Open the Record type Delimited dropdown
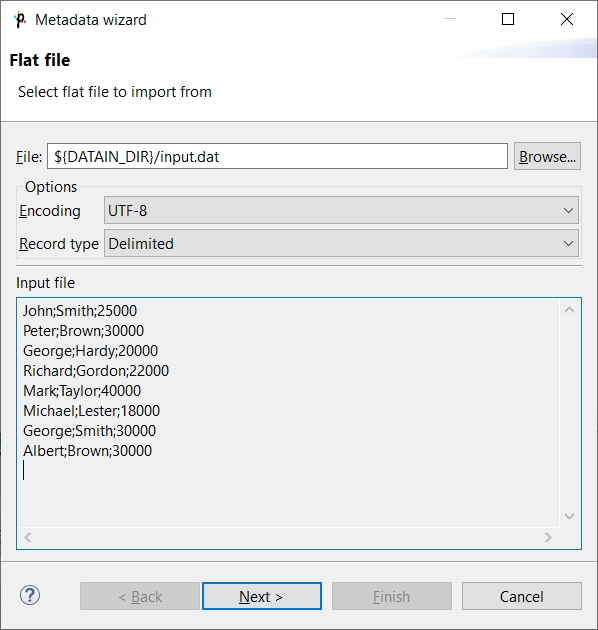Image resolution: width=598 pixels, height=630 pixels. [341, 243]
